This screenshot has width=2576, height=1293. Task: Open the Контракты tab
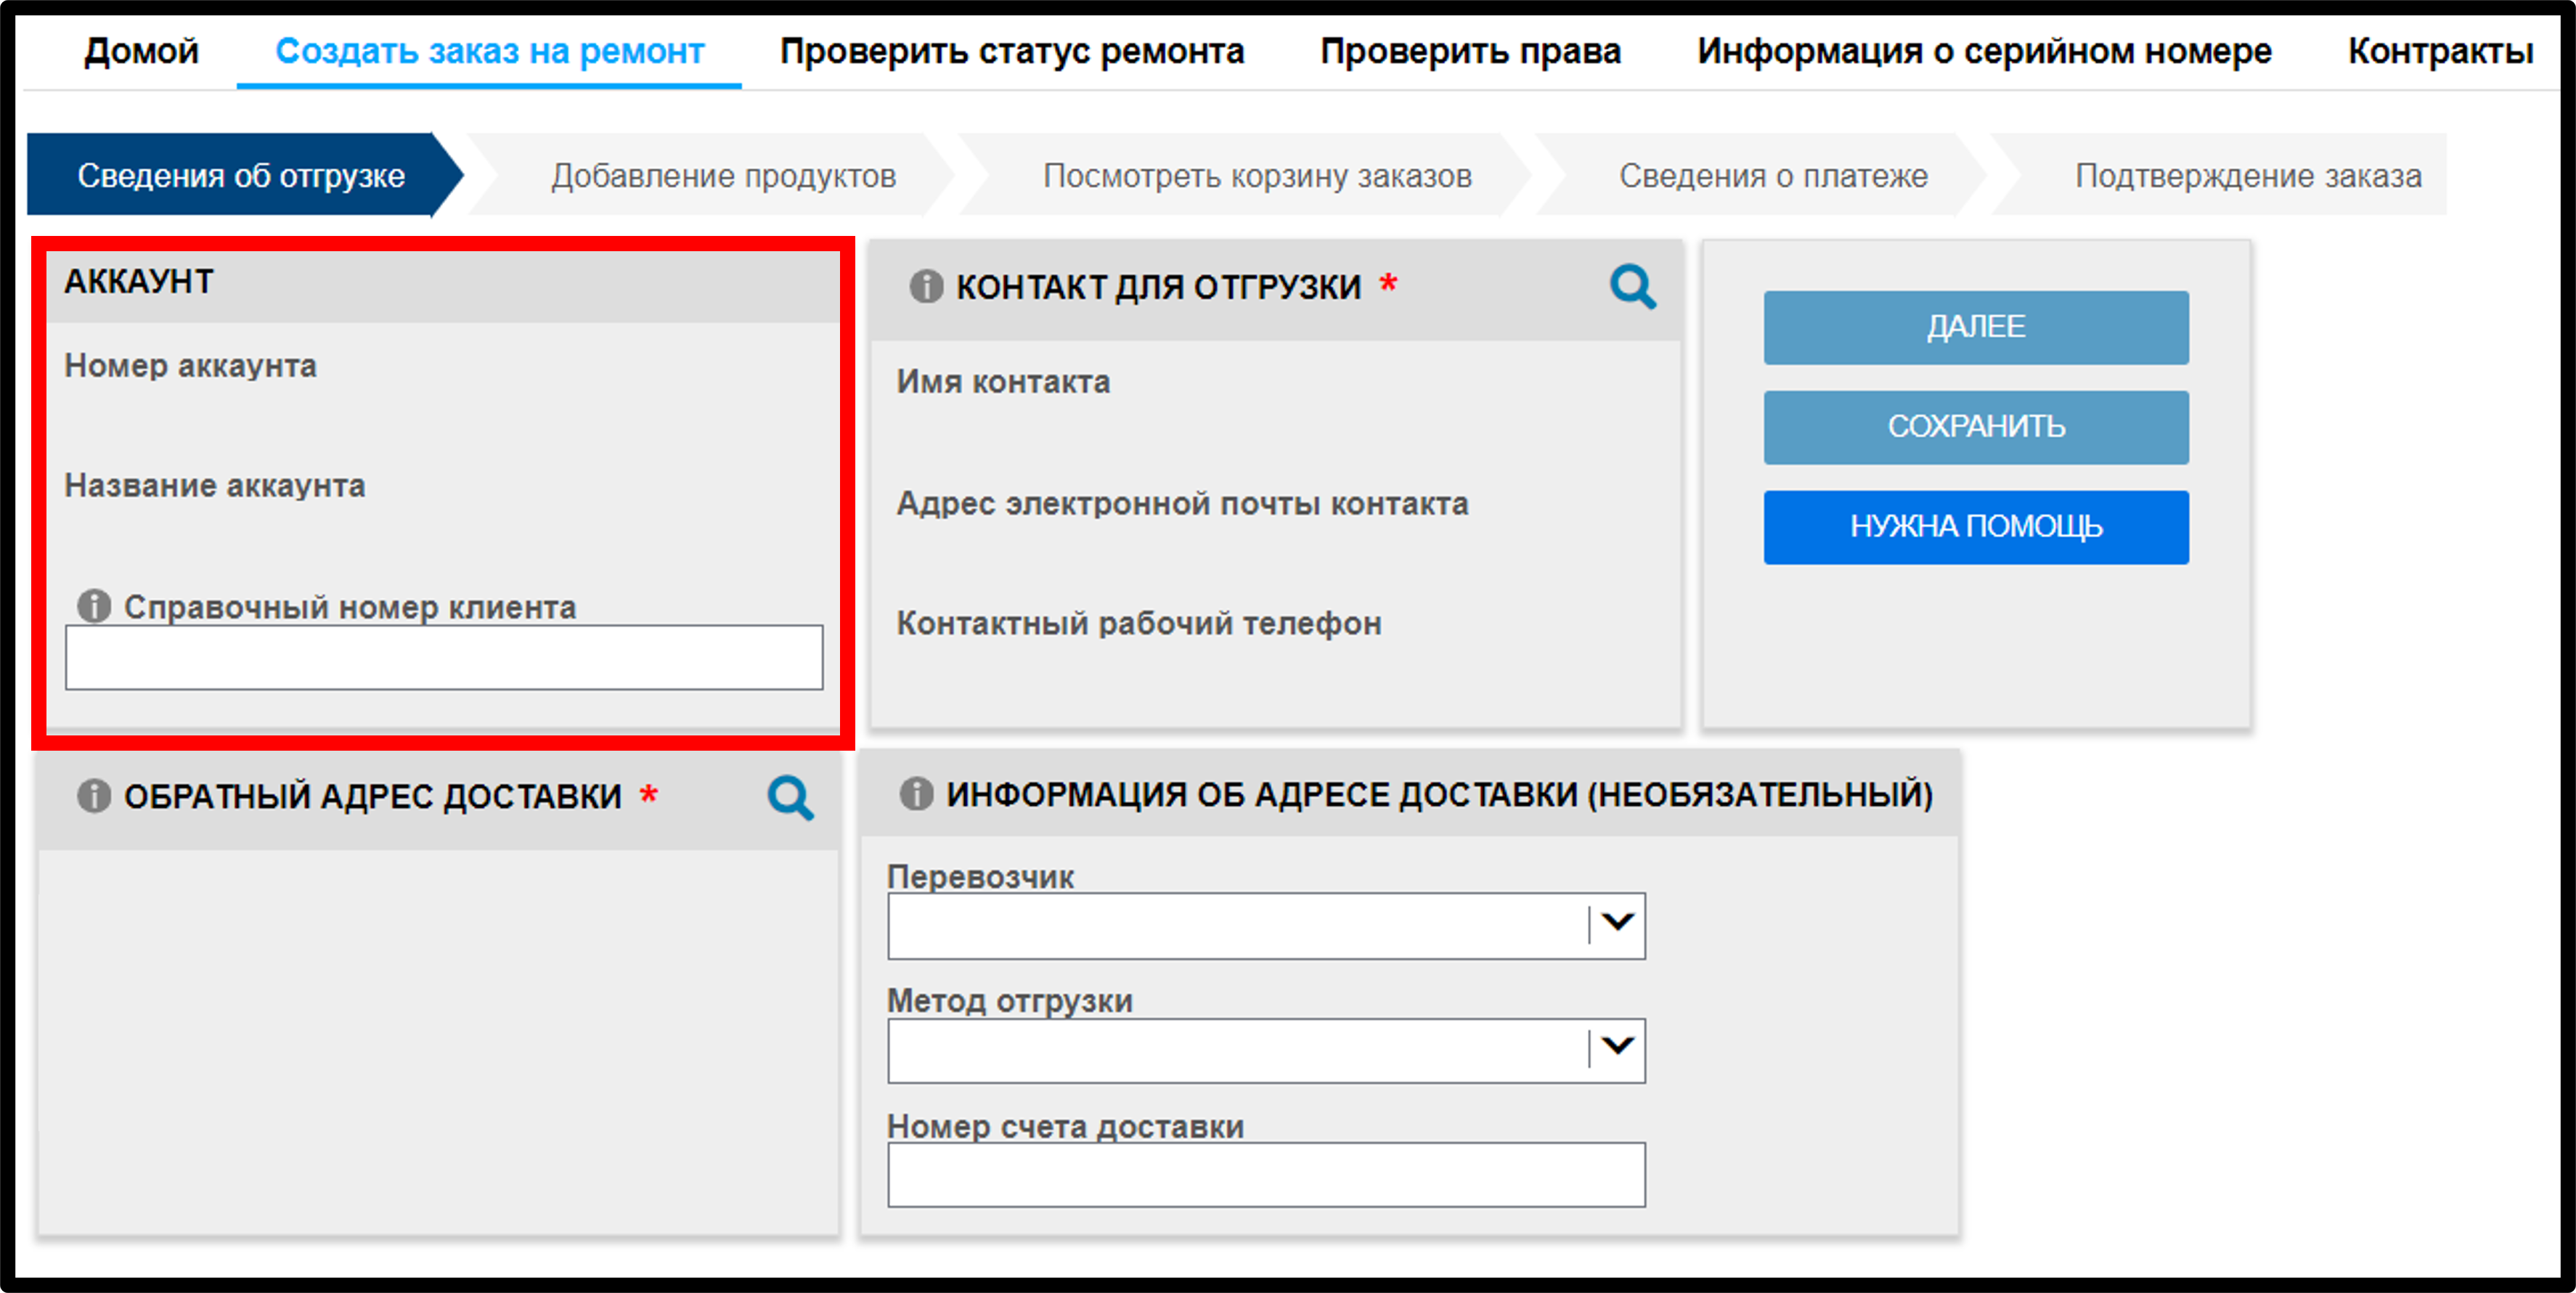tap(2440, 51)
